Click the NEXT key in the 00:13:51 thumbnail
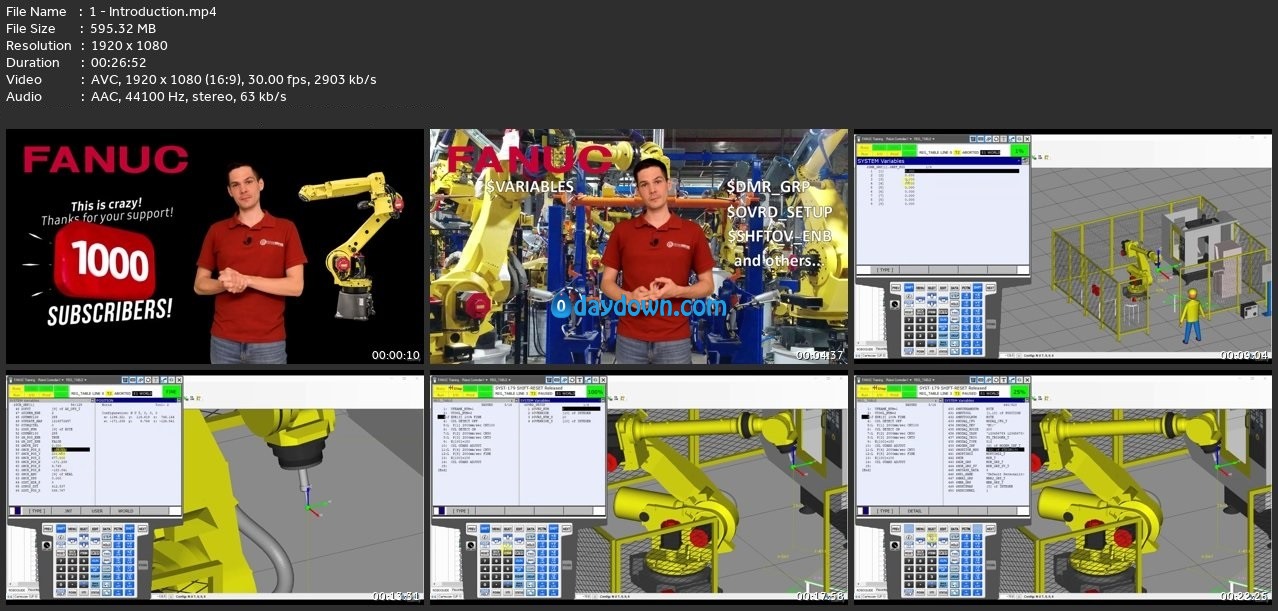Screen dimensions: 1278x611 point(142,529)
